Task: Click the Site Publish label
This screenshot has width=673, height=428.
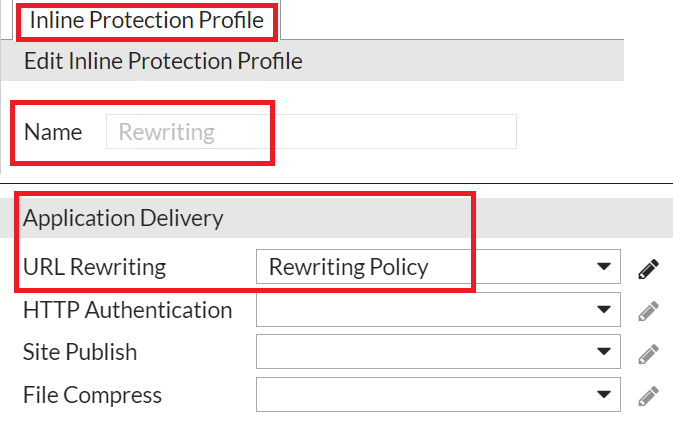Action: coord(80,353)
